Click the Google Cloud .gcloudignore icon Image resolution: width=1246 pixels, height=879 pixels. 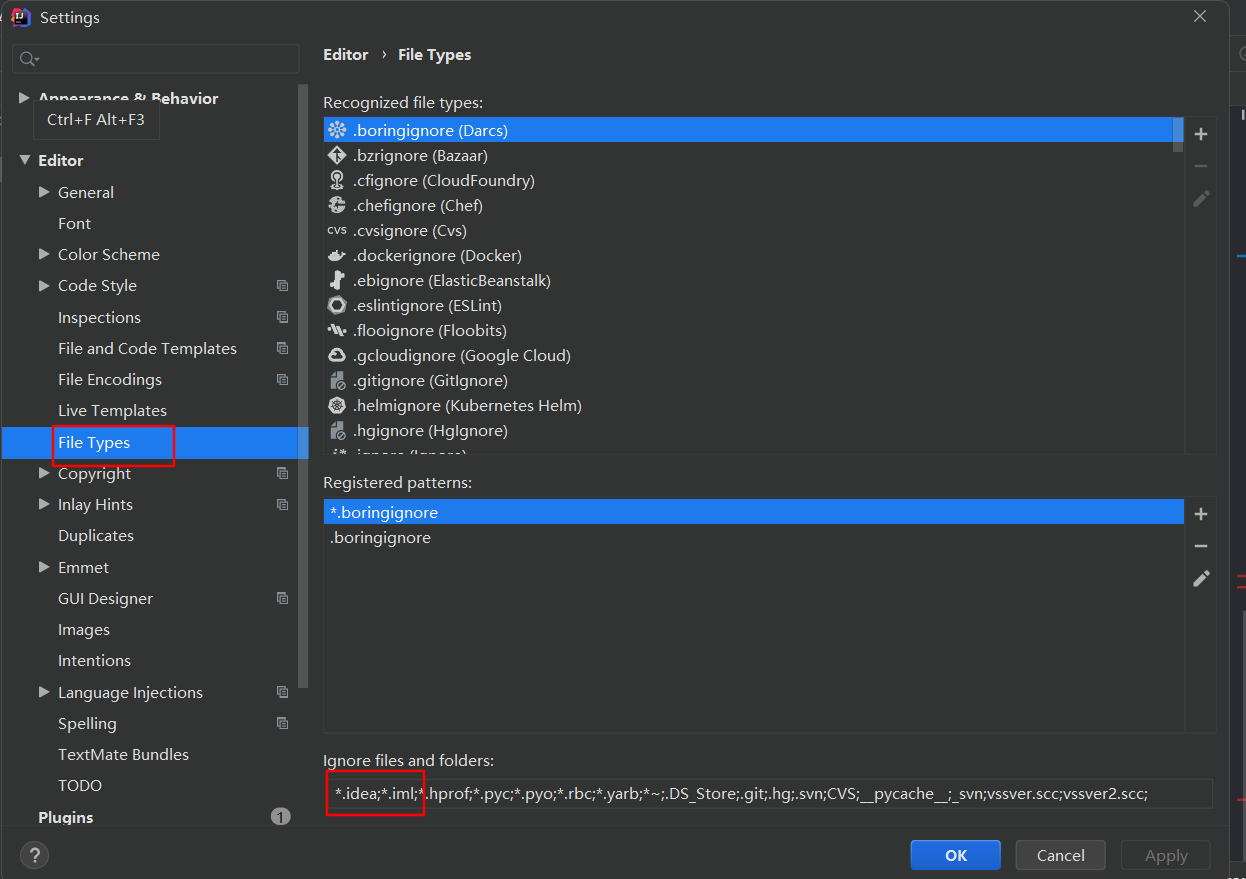(x=337, y=356)
